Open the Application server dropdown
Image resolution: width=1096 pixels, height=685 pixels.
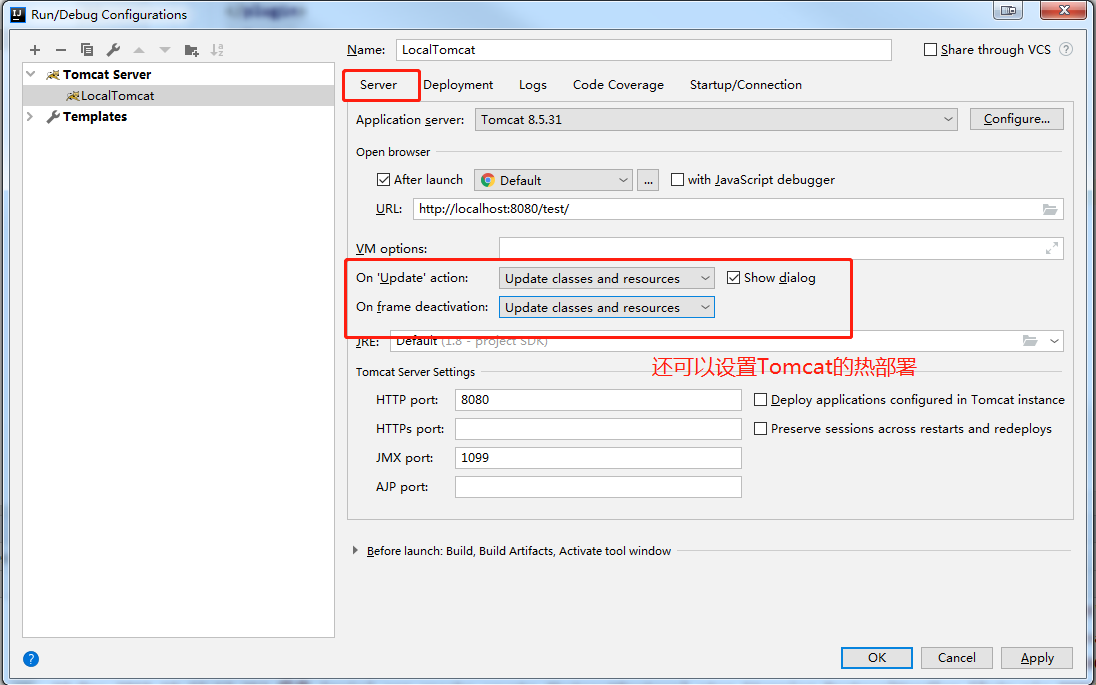(x=716, y=120)
